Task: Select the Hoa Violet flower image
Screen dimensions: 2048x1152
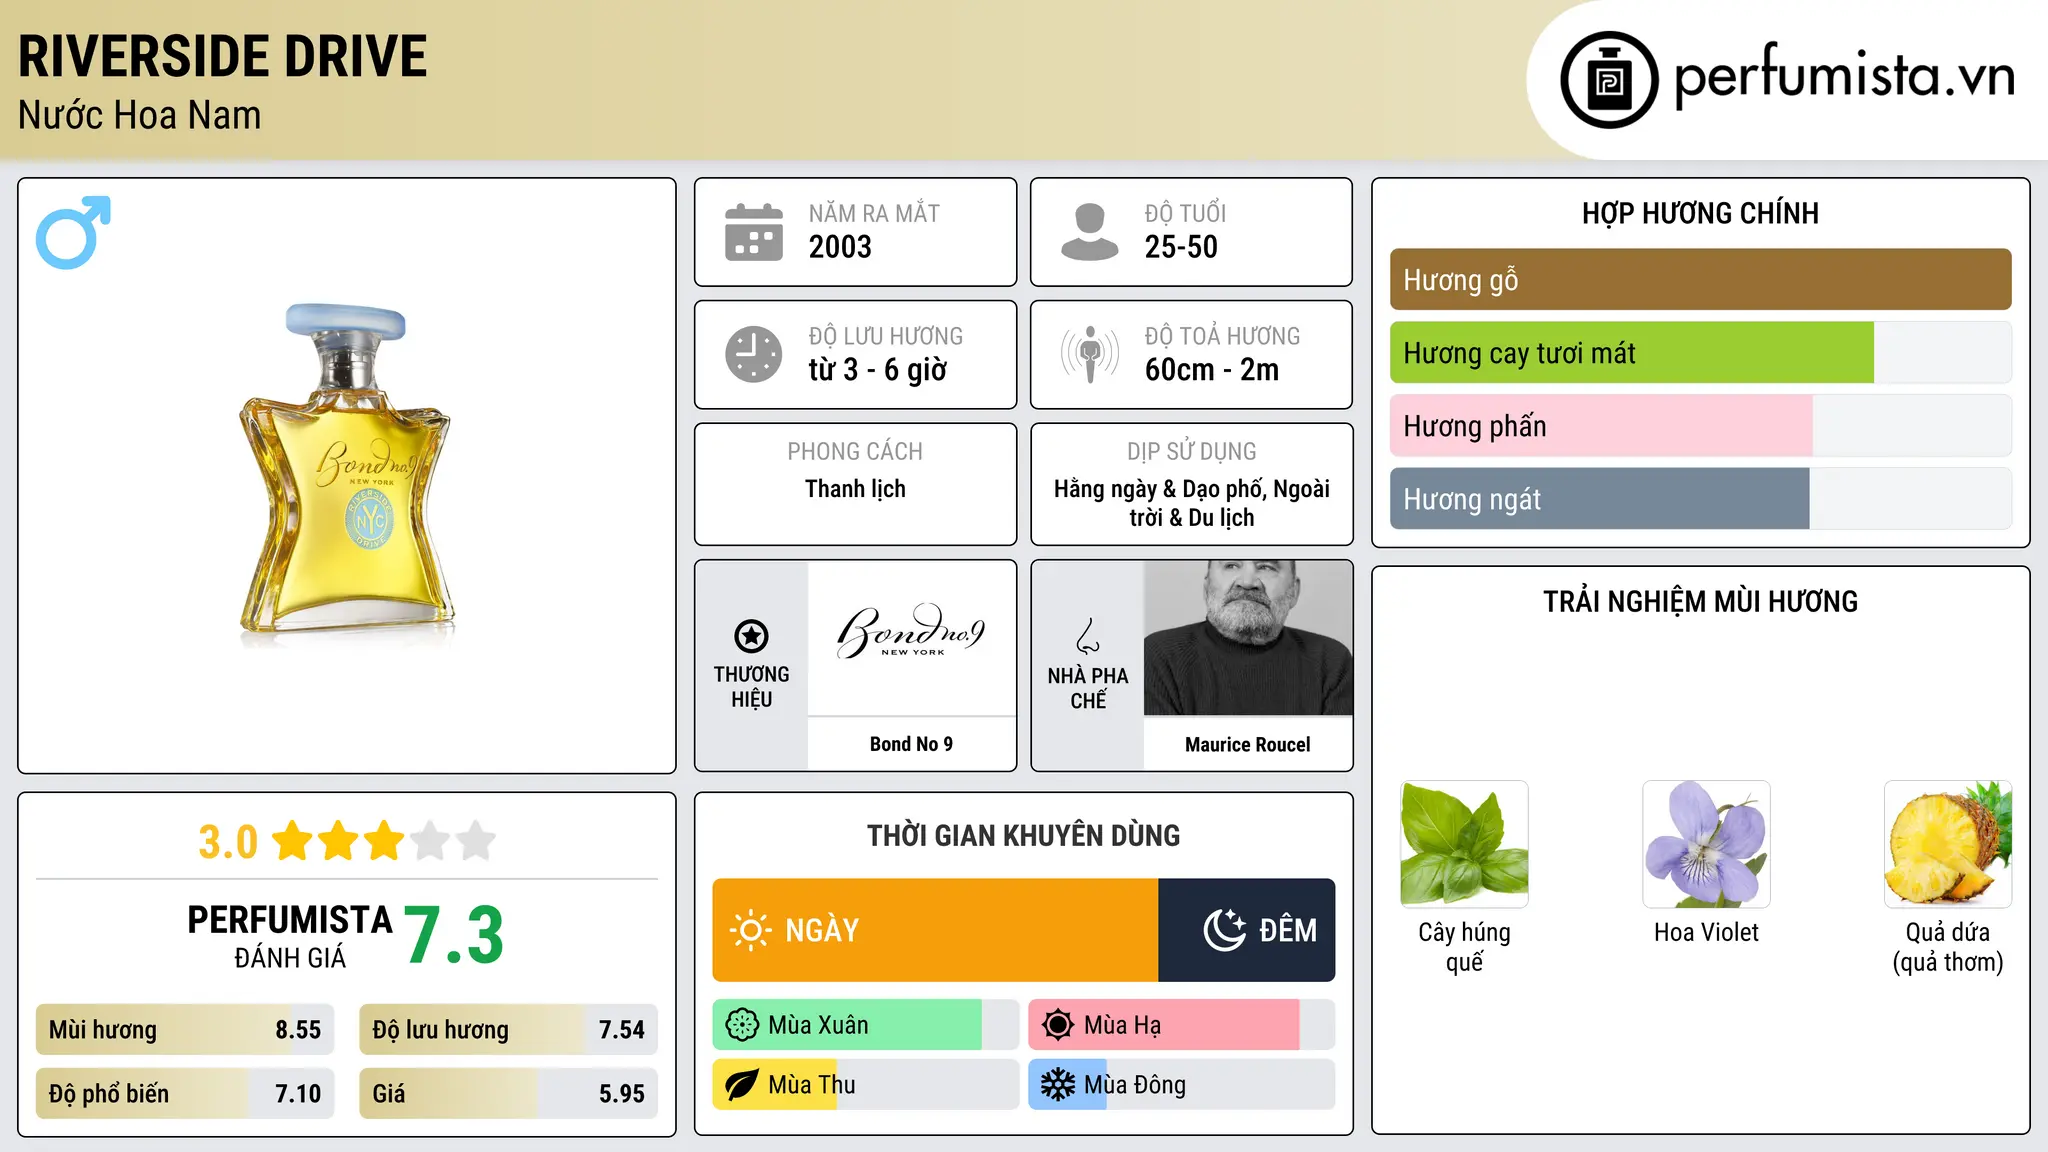Action: tap(1706, 844)
